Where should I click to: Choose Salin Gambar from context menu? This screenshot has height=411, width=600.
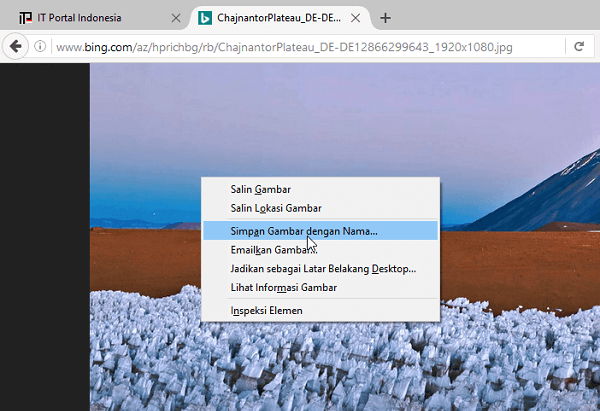[321, 189]
